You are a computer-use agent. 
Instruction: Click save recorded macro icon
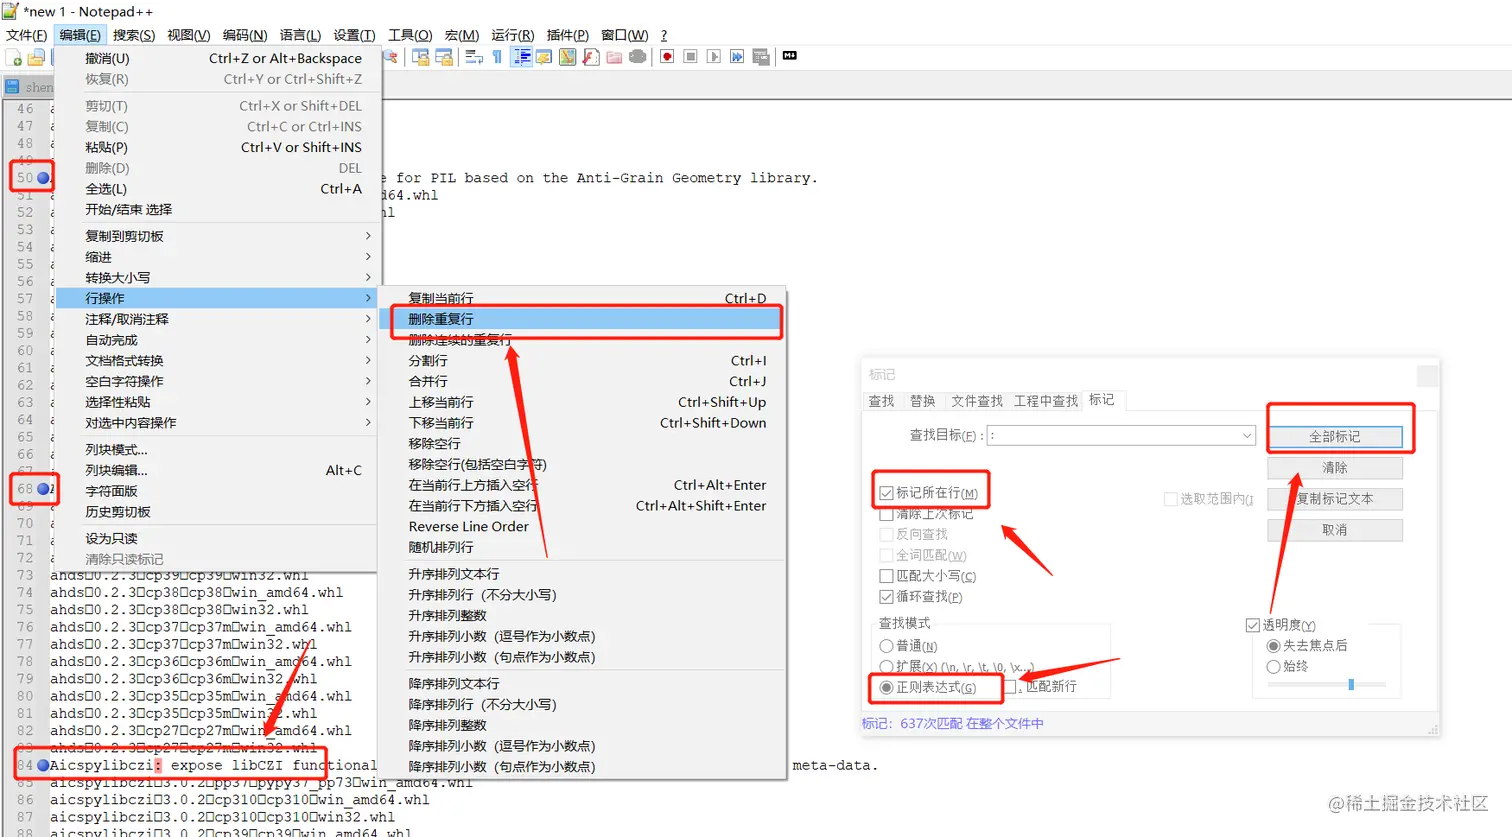761,57
